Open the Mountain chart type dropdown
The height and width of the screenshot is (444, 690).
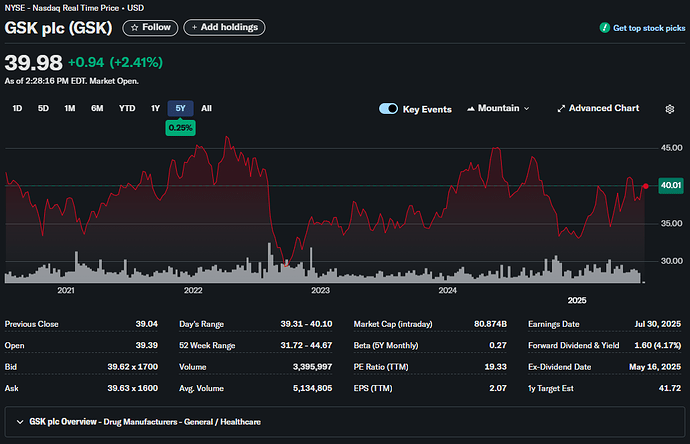pos(498,108)
